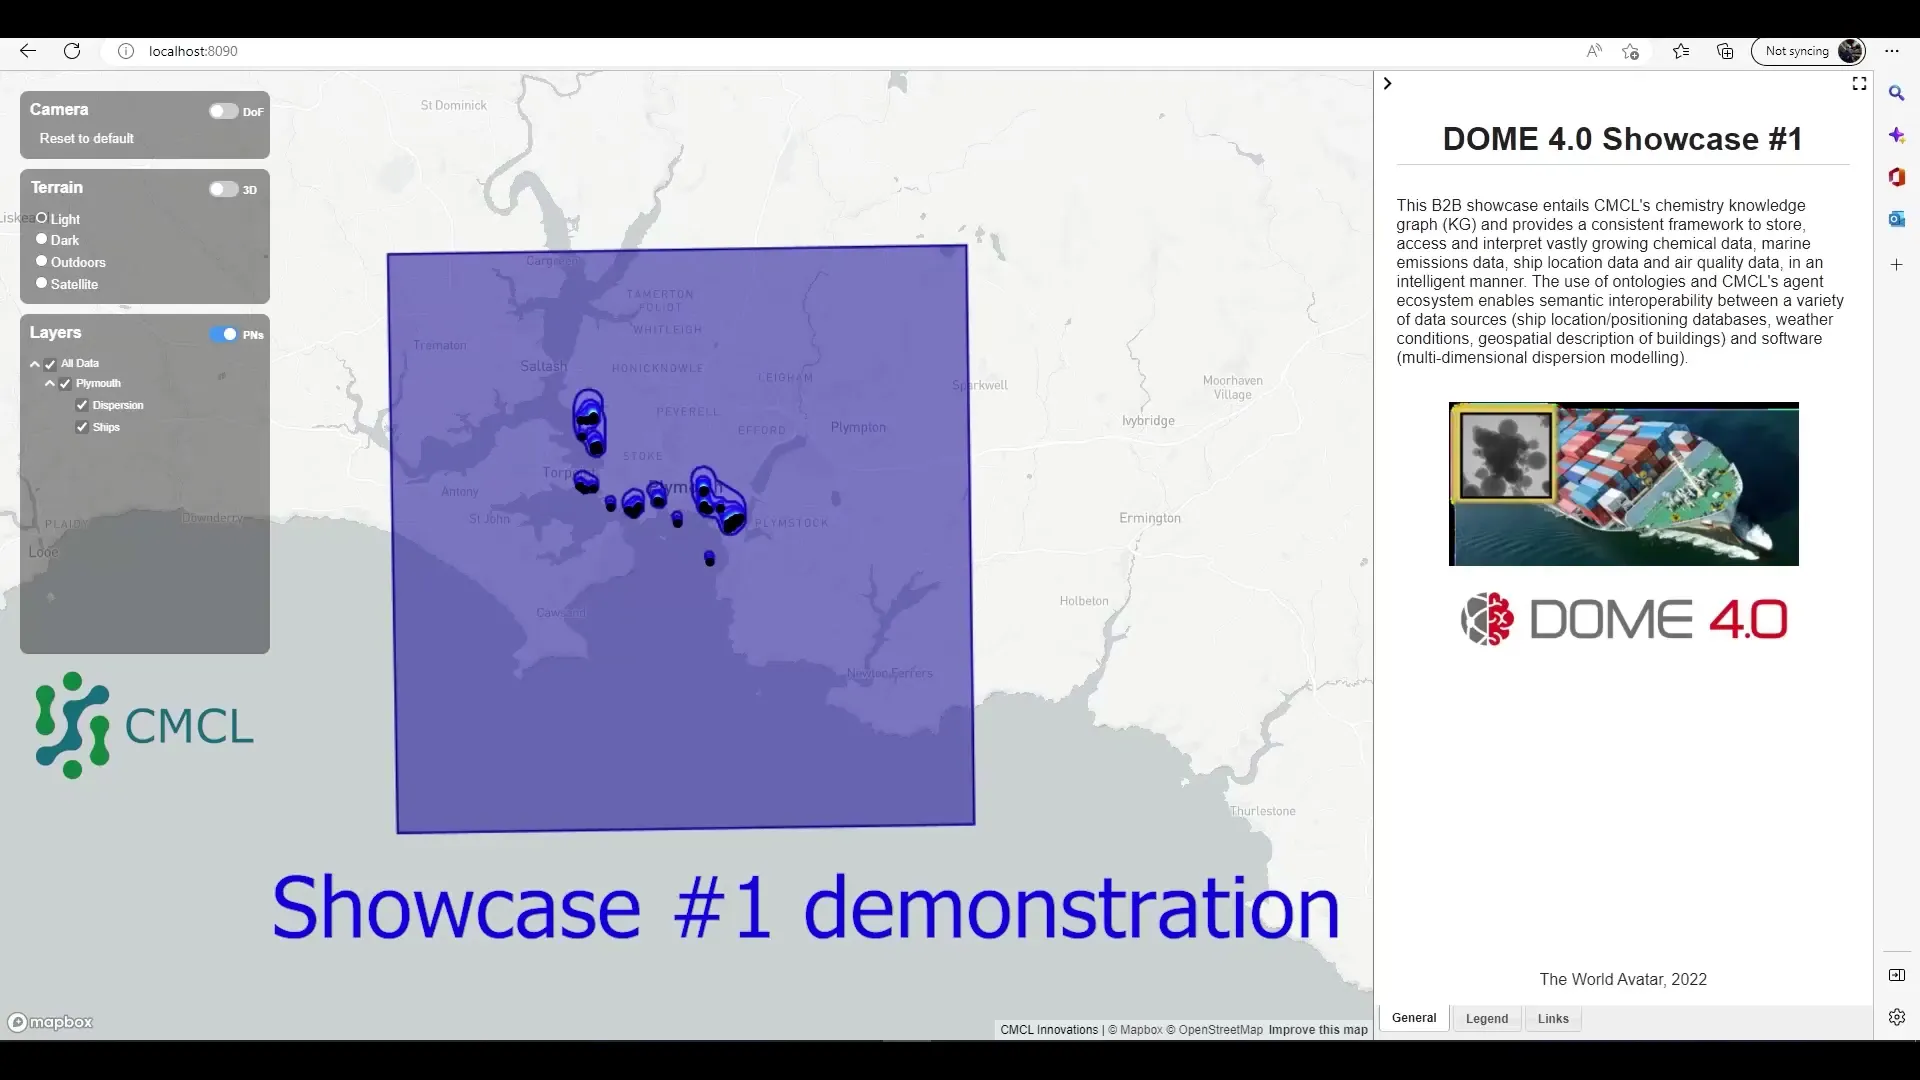
Task: View site information icon in address bar
Action: pos(126,51)
